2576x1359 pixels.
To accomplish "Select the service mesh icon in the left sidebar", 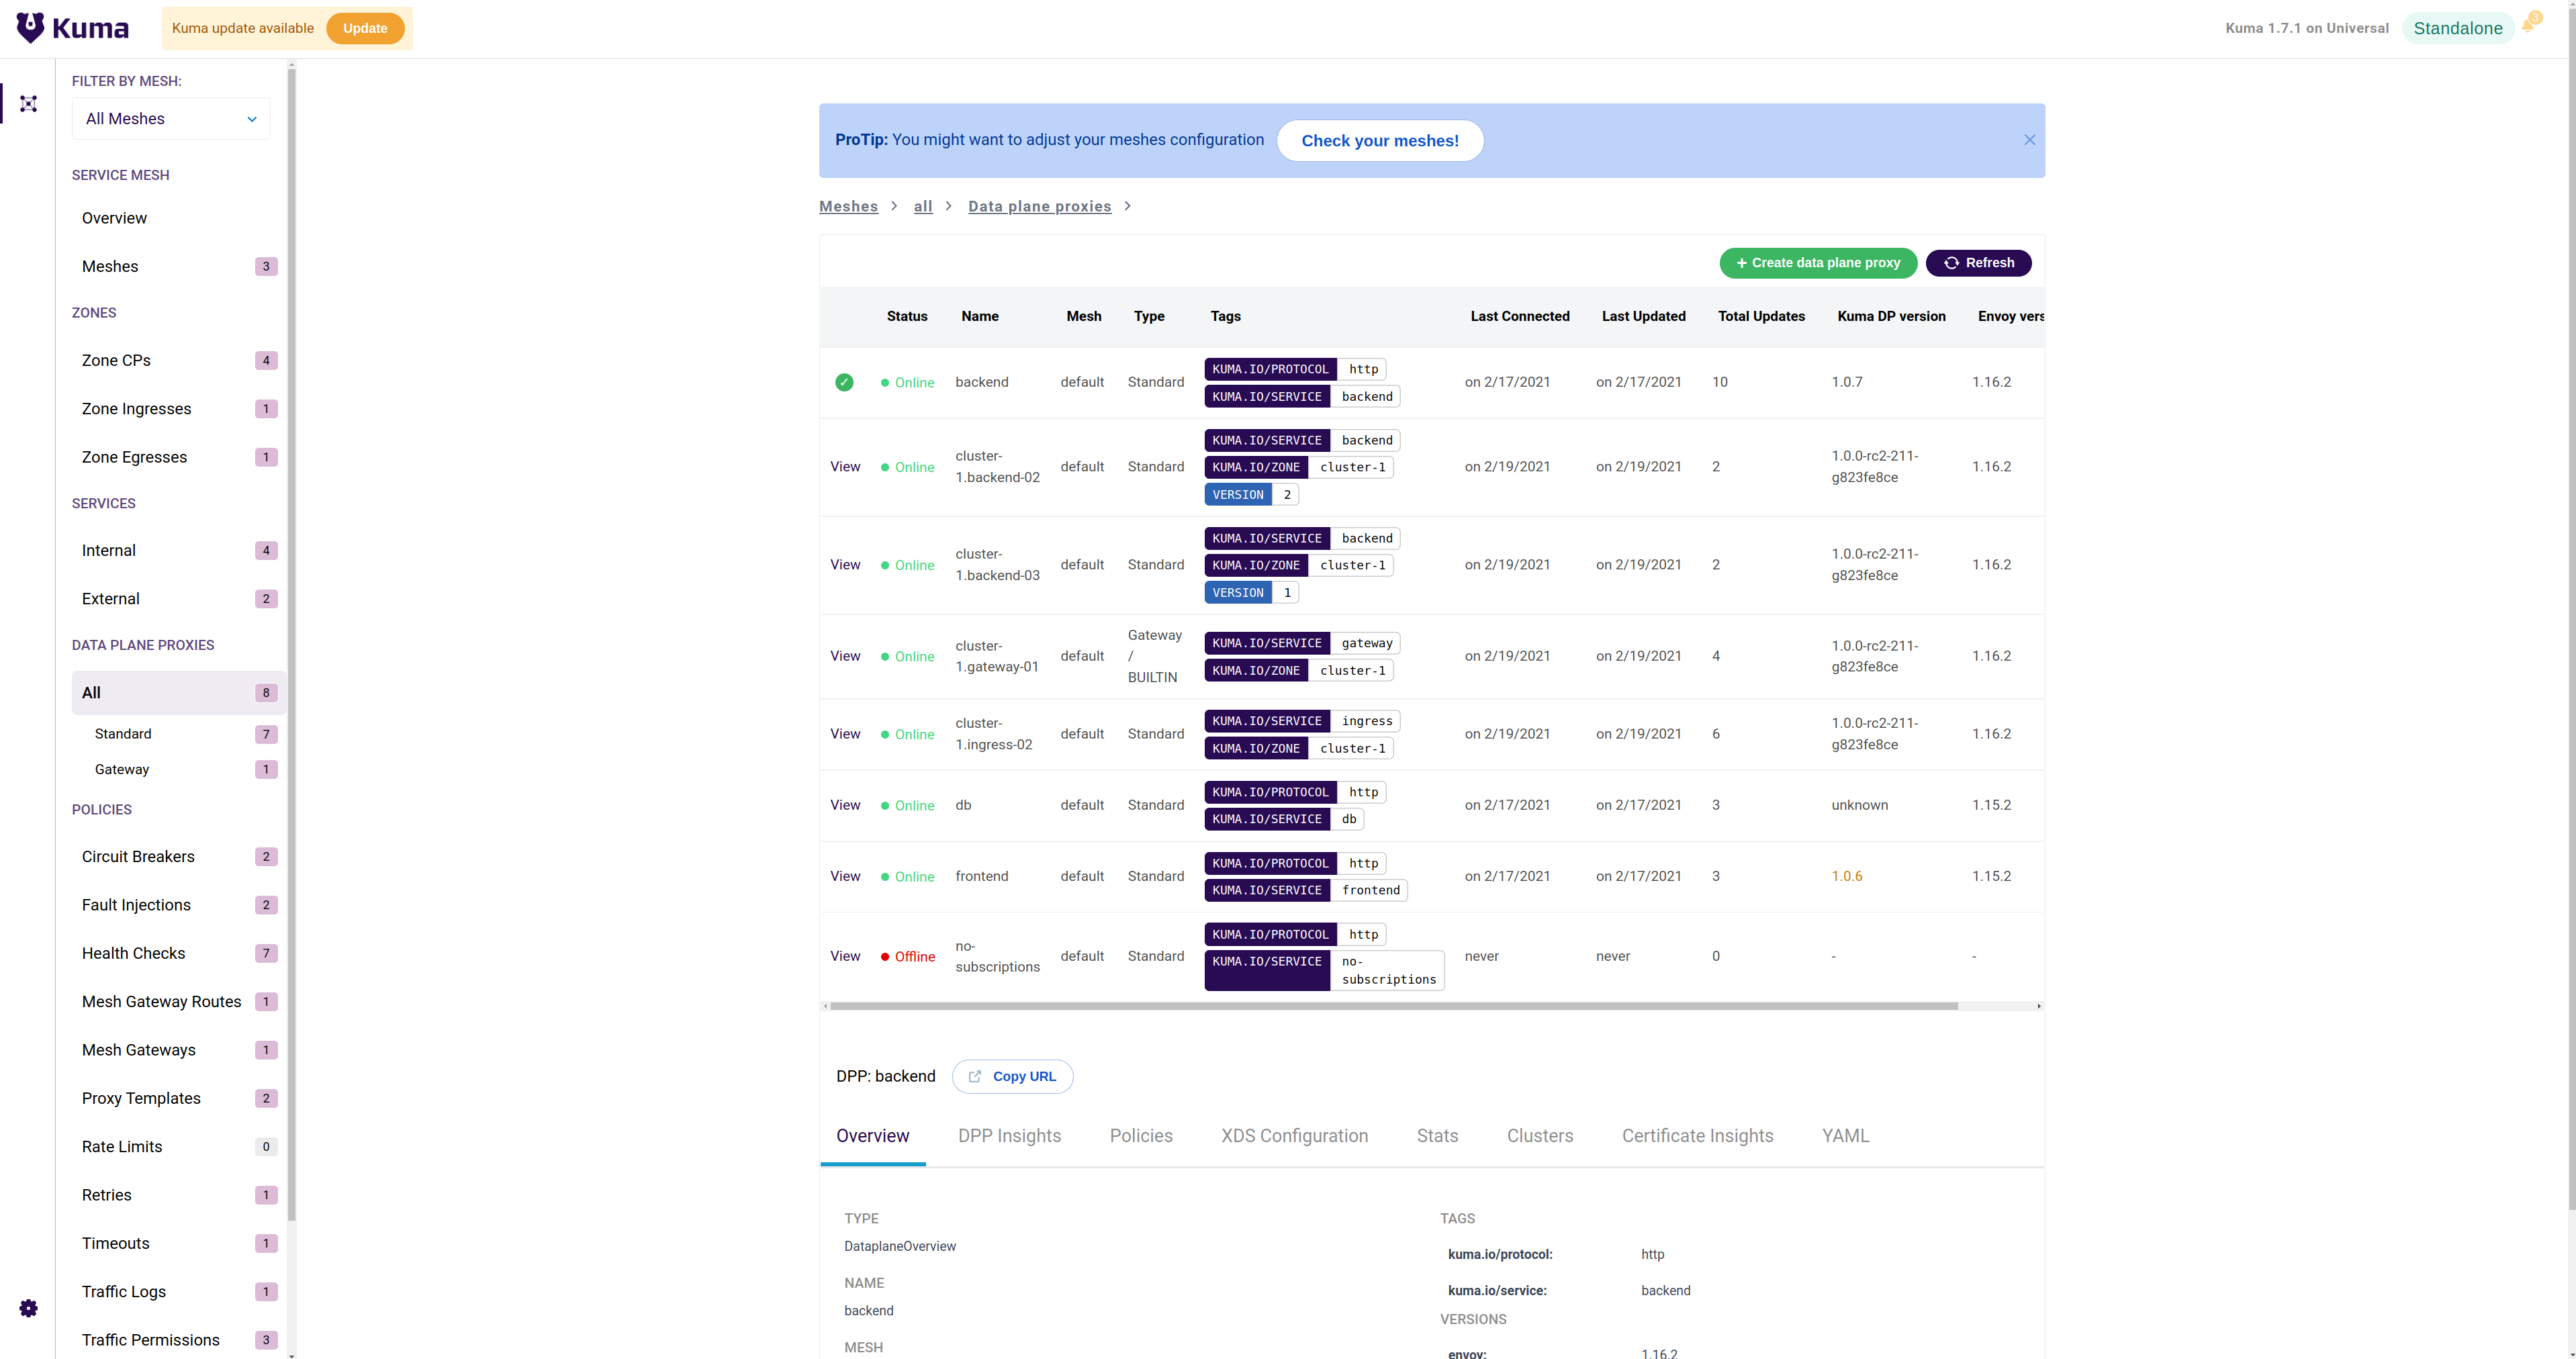I will (x=28, y=103).
